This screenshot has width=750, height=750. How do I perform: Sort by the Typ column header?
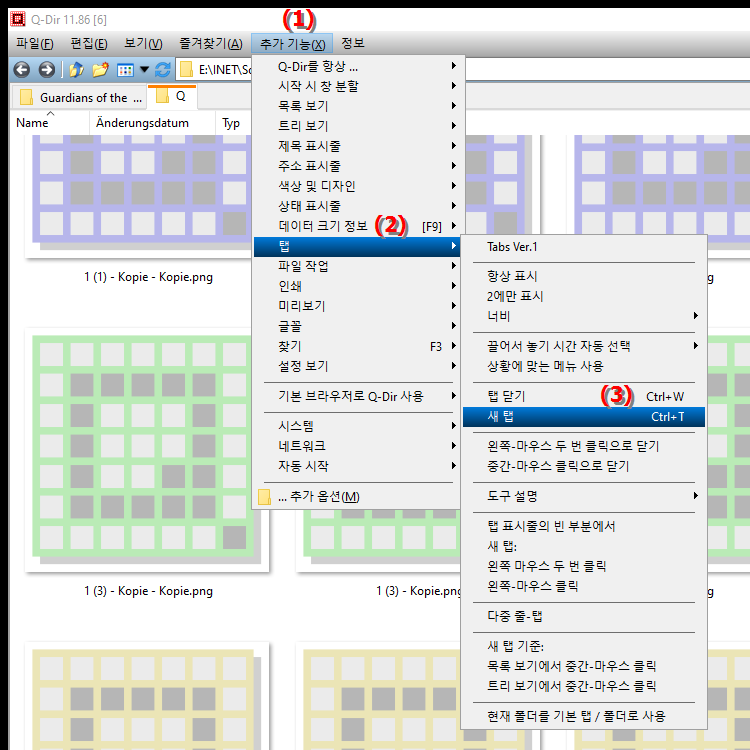(x=233, y=123)
